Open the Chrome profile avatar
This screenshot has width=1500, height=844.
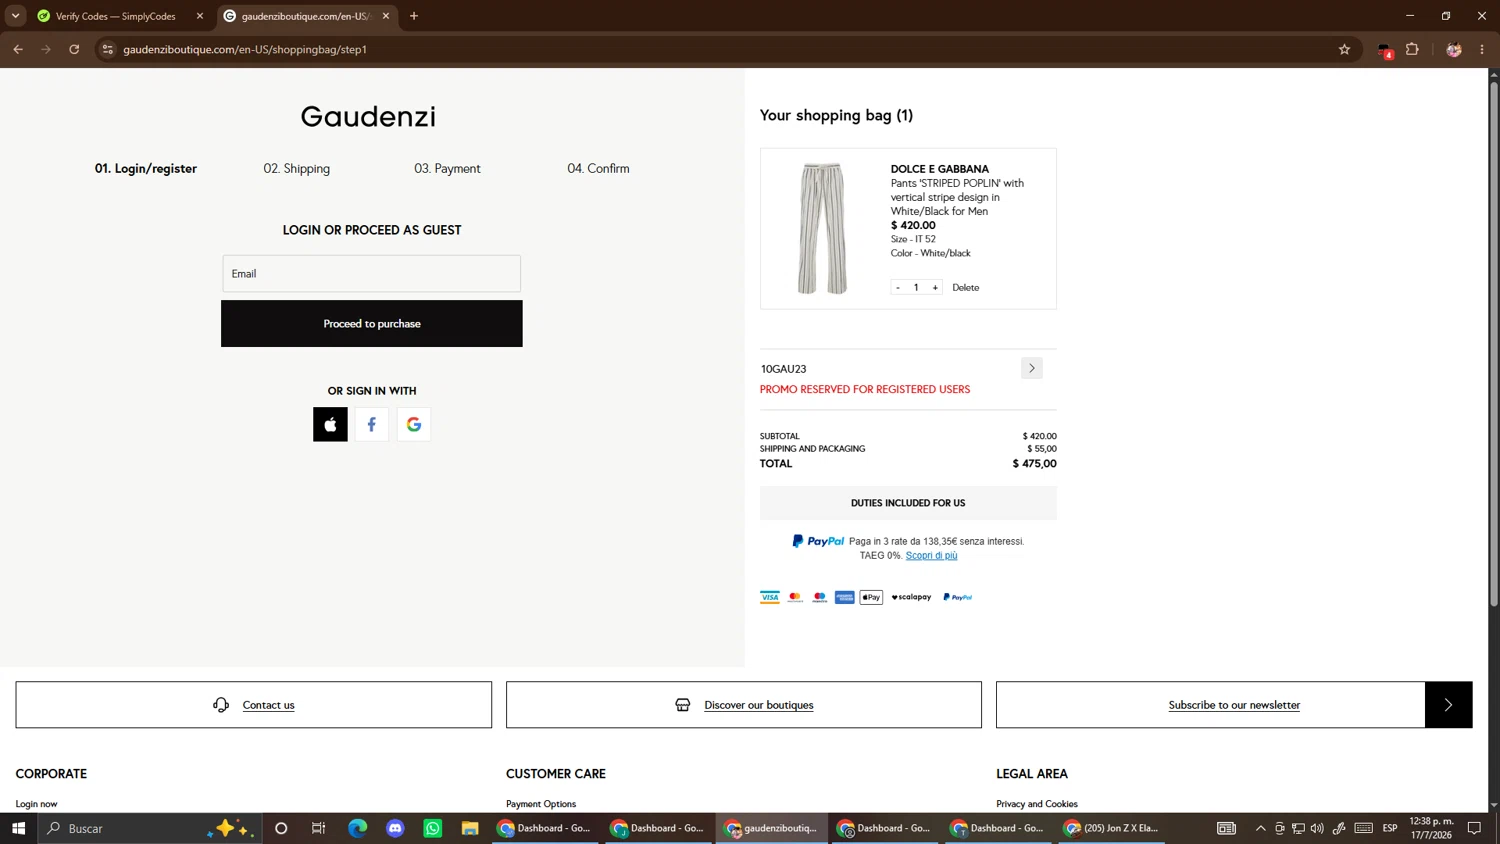pos(1454,49)
